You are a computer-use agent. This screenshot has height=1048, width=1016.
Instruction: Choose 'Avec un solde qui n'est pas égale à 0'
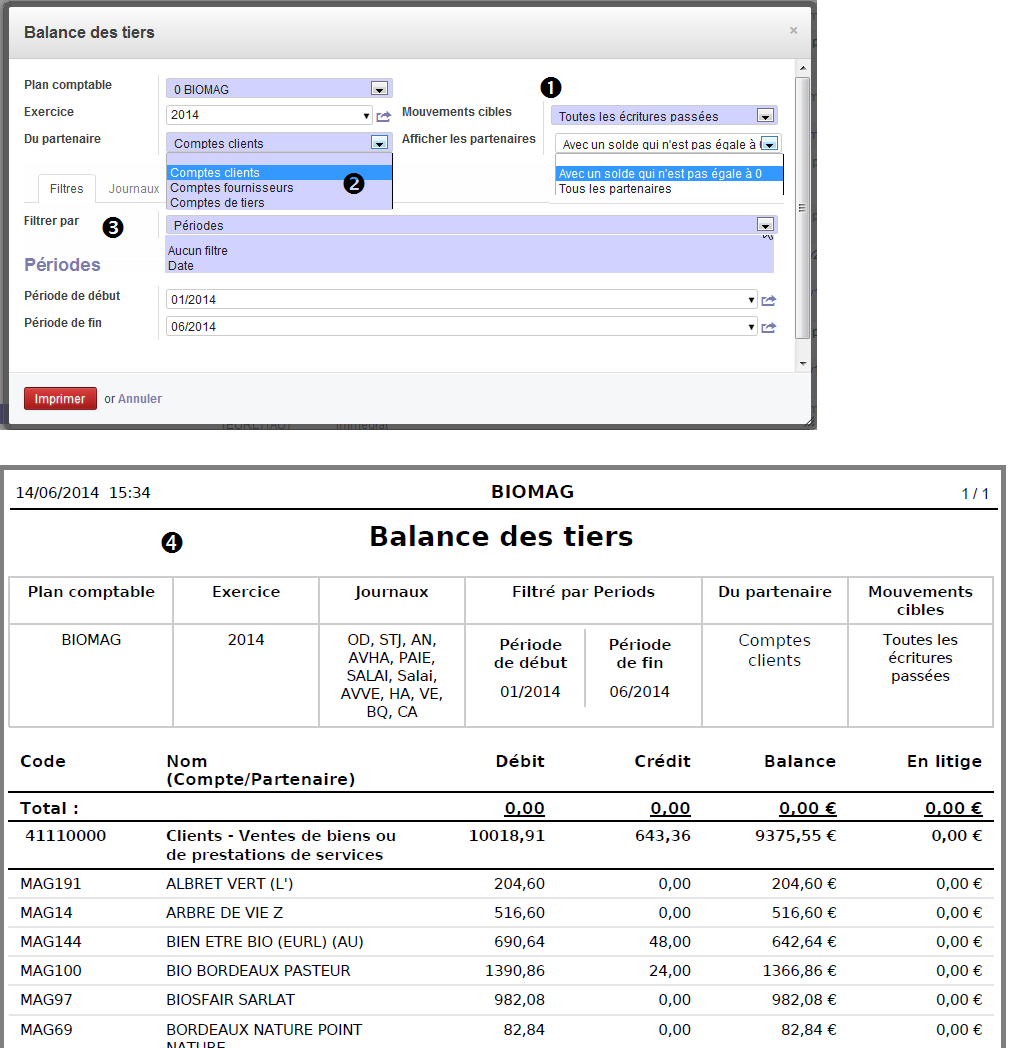(668, 174)
